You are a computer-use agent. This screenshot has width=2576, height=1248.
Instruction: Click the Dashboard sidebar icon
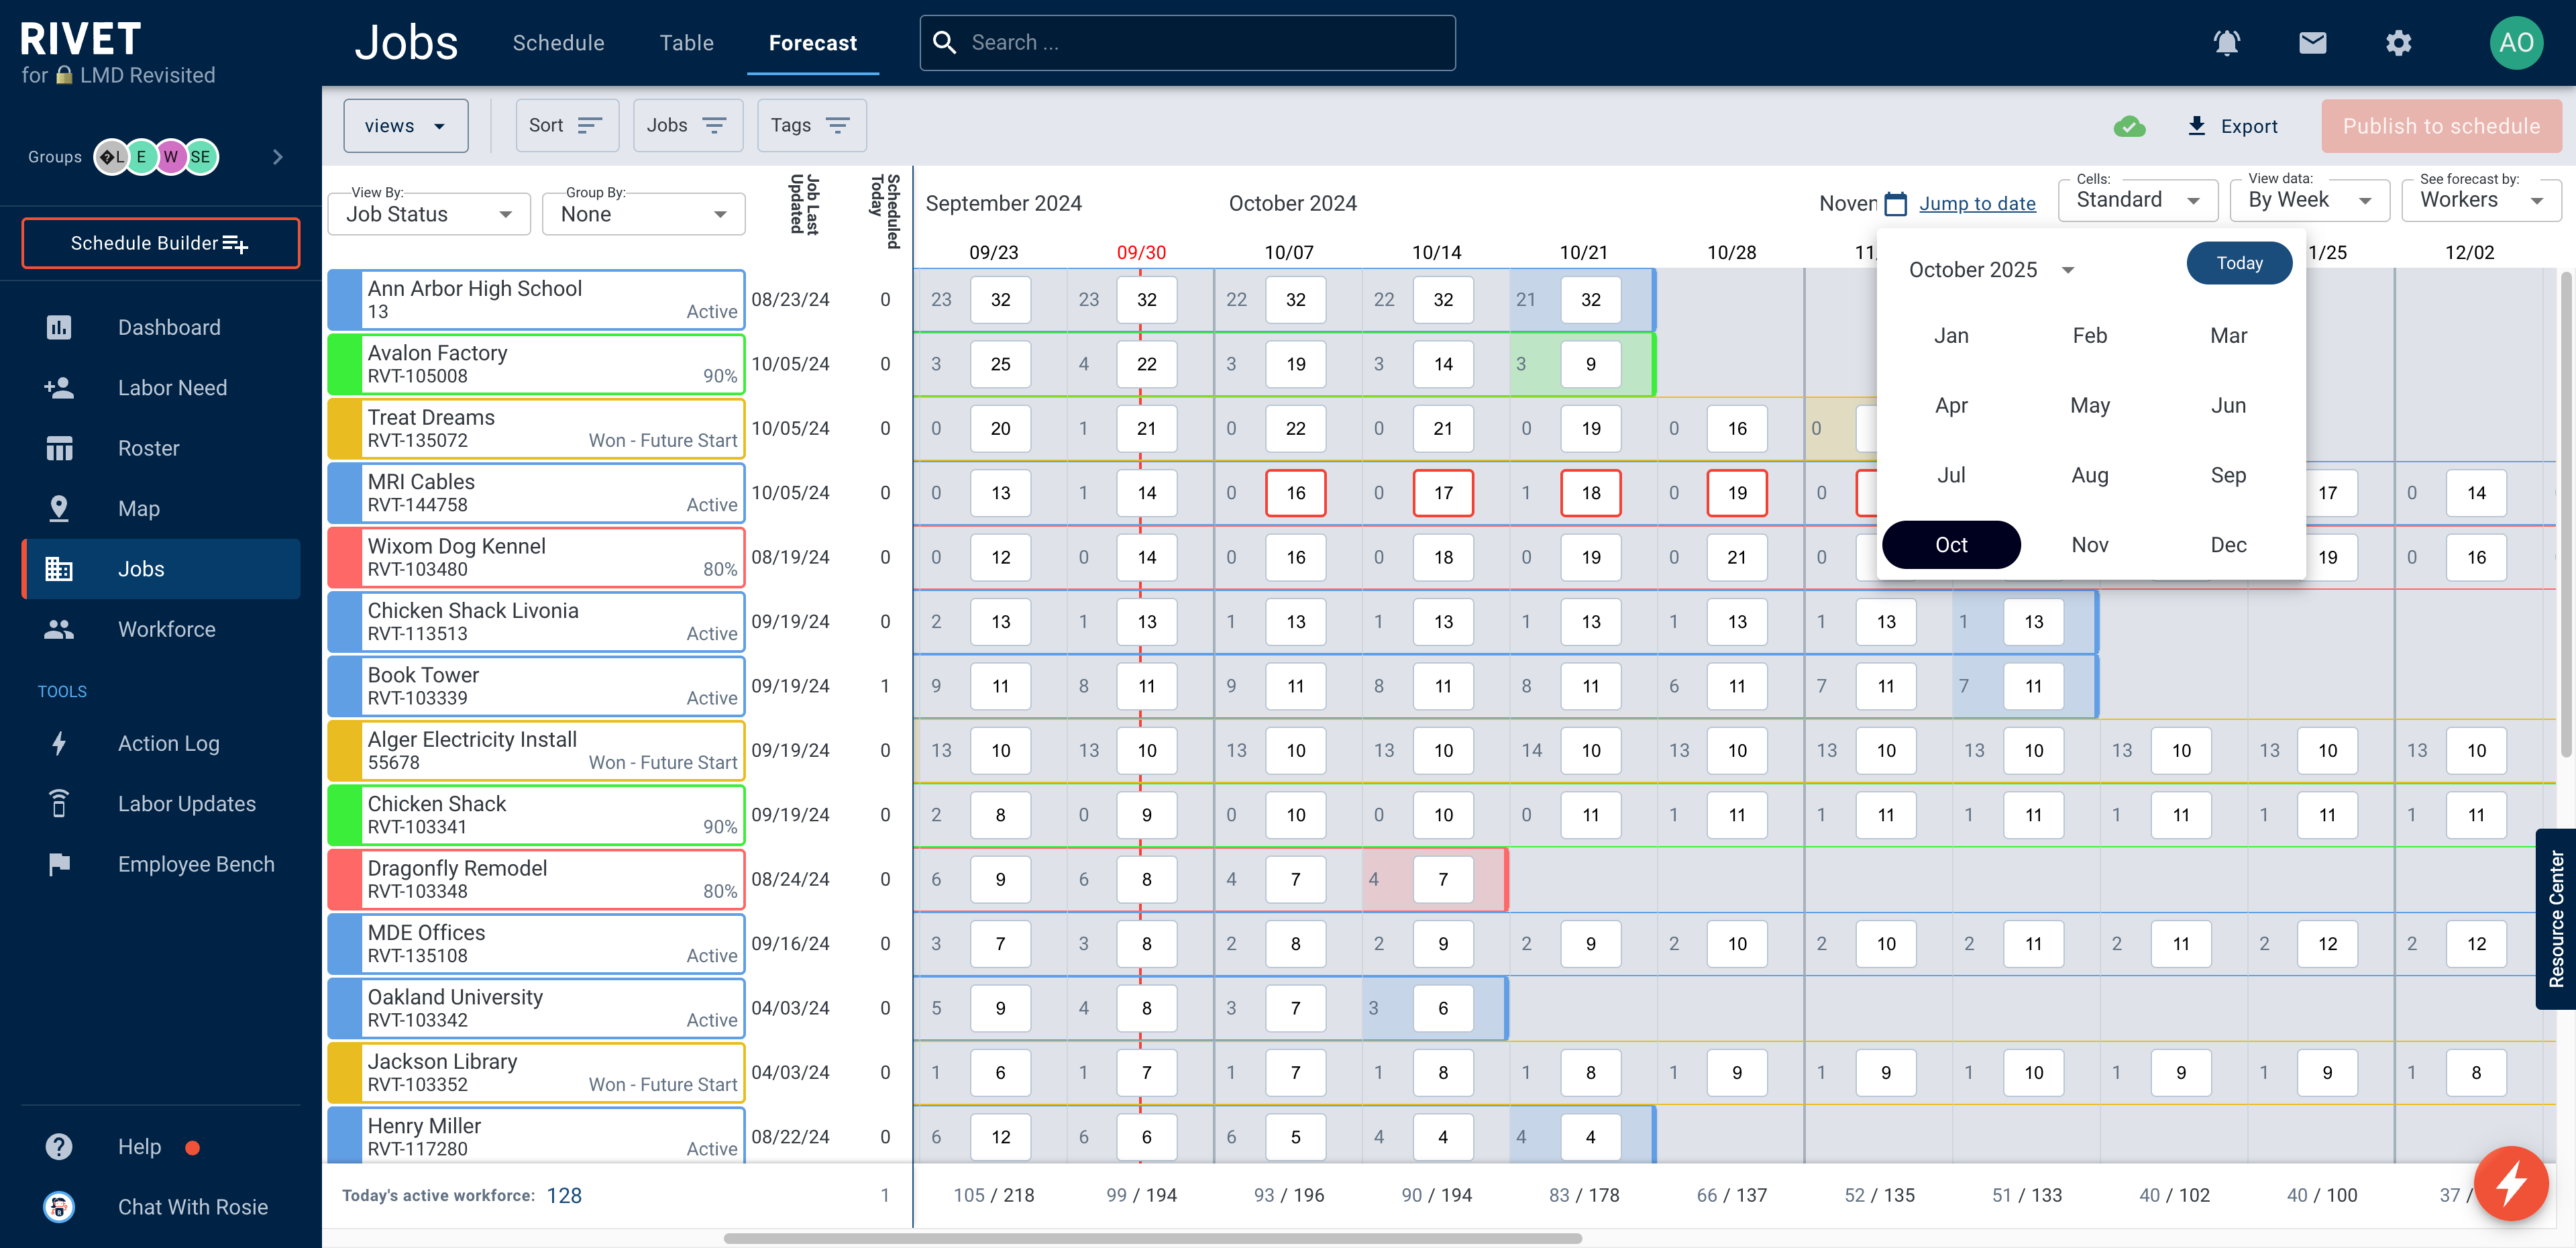59,327
